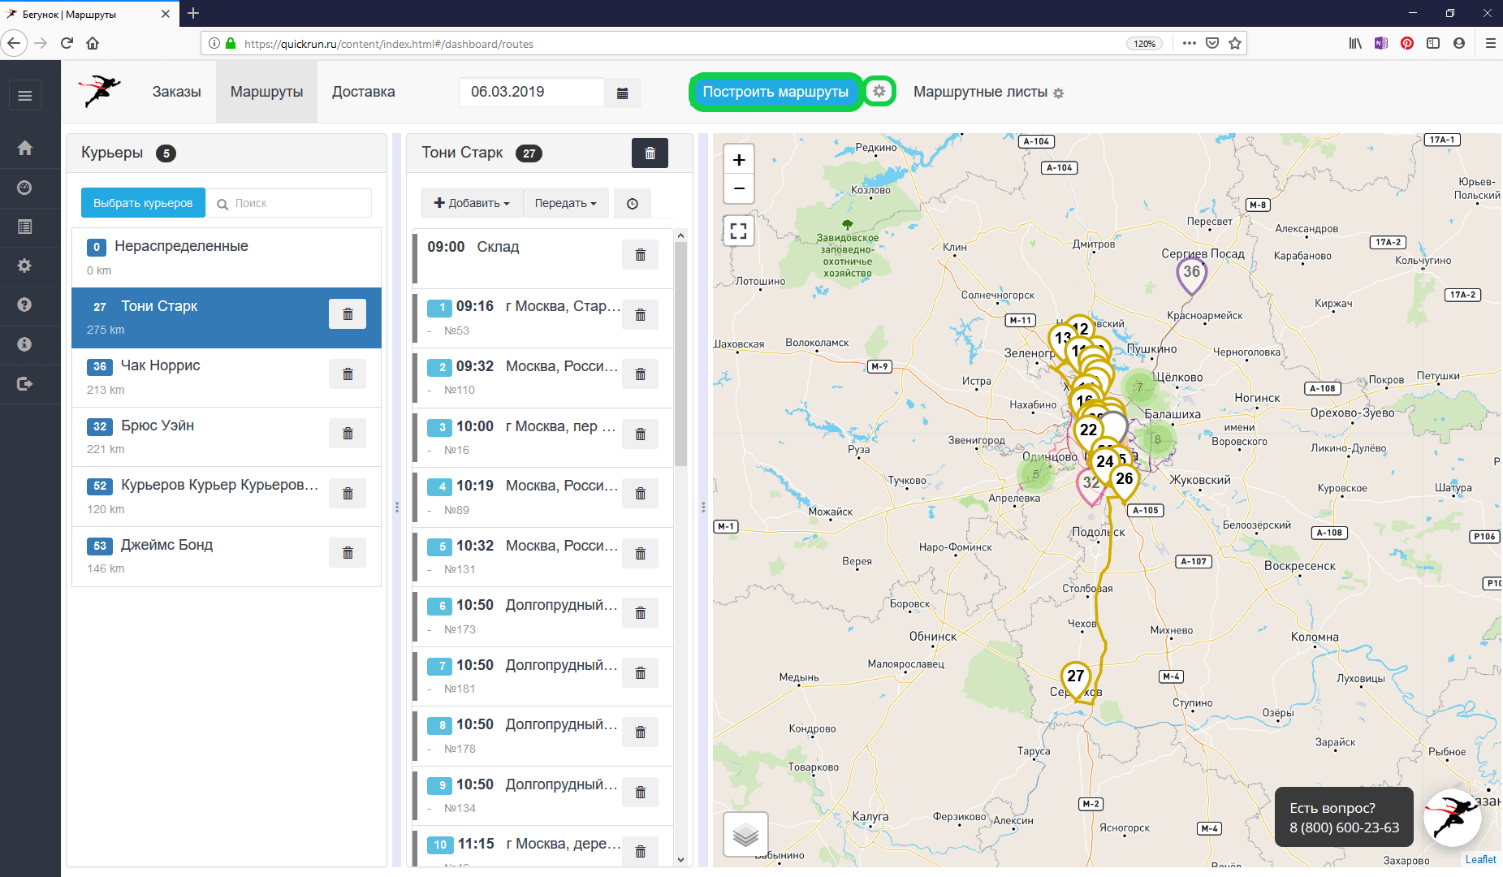Open Маршрутные листы gear settings

click(1058, 93)
